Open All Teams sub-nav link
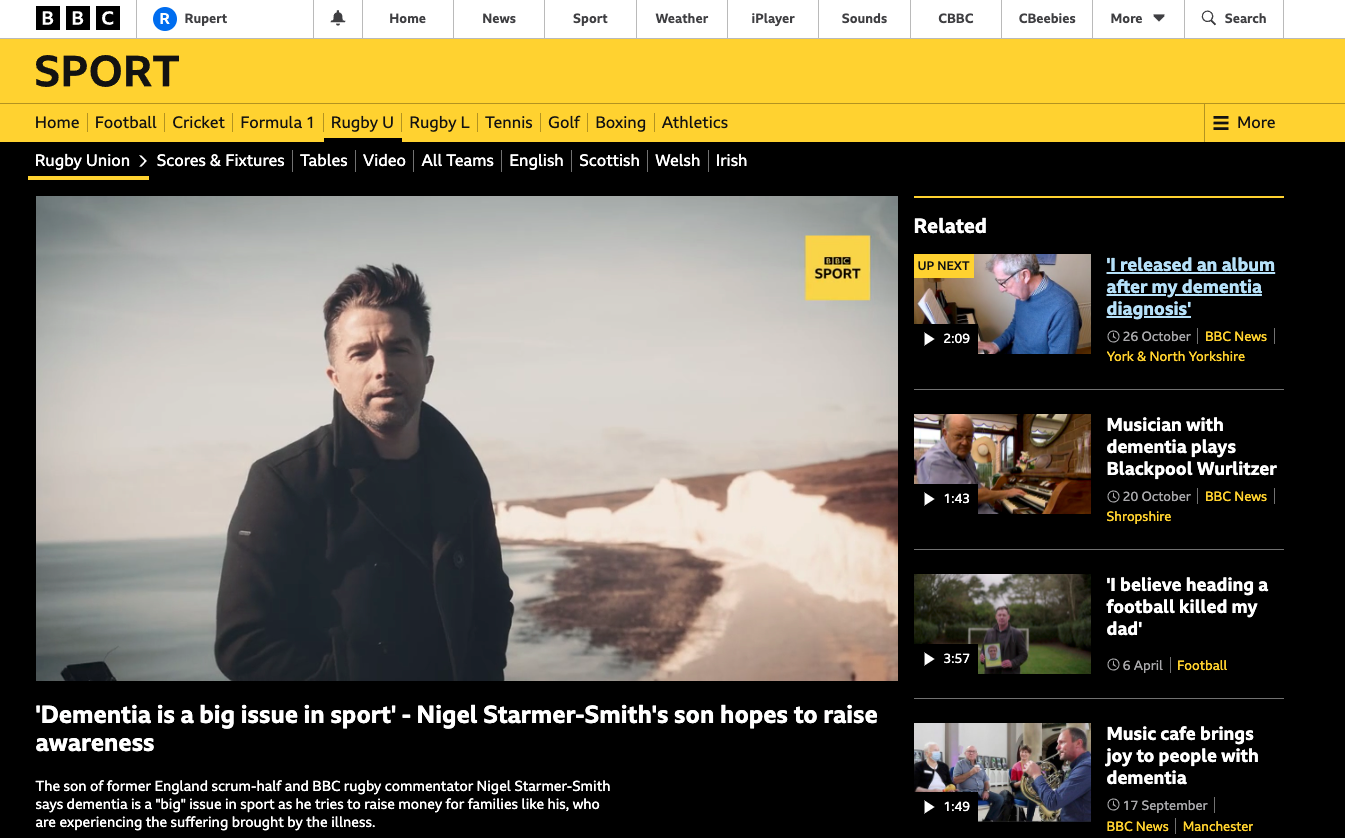Viewport: 1345px width, 838px height. (457, 161)
